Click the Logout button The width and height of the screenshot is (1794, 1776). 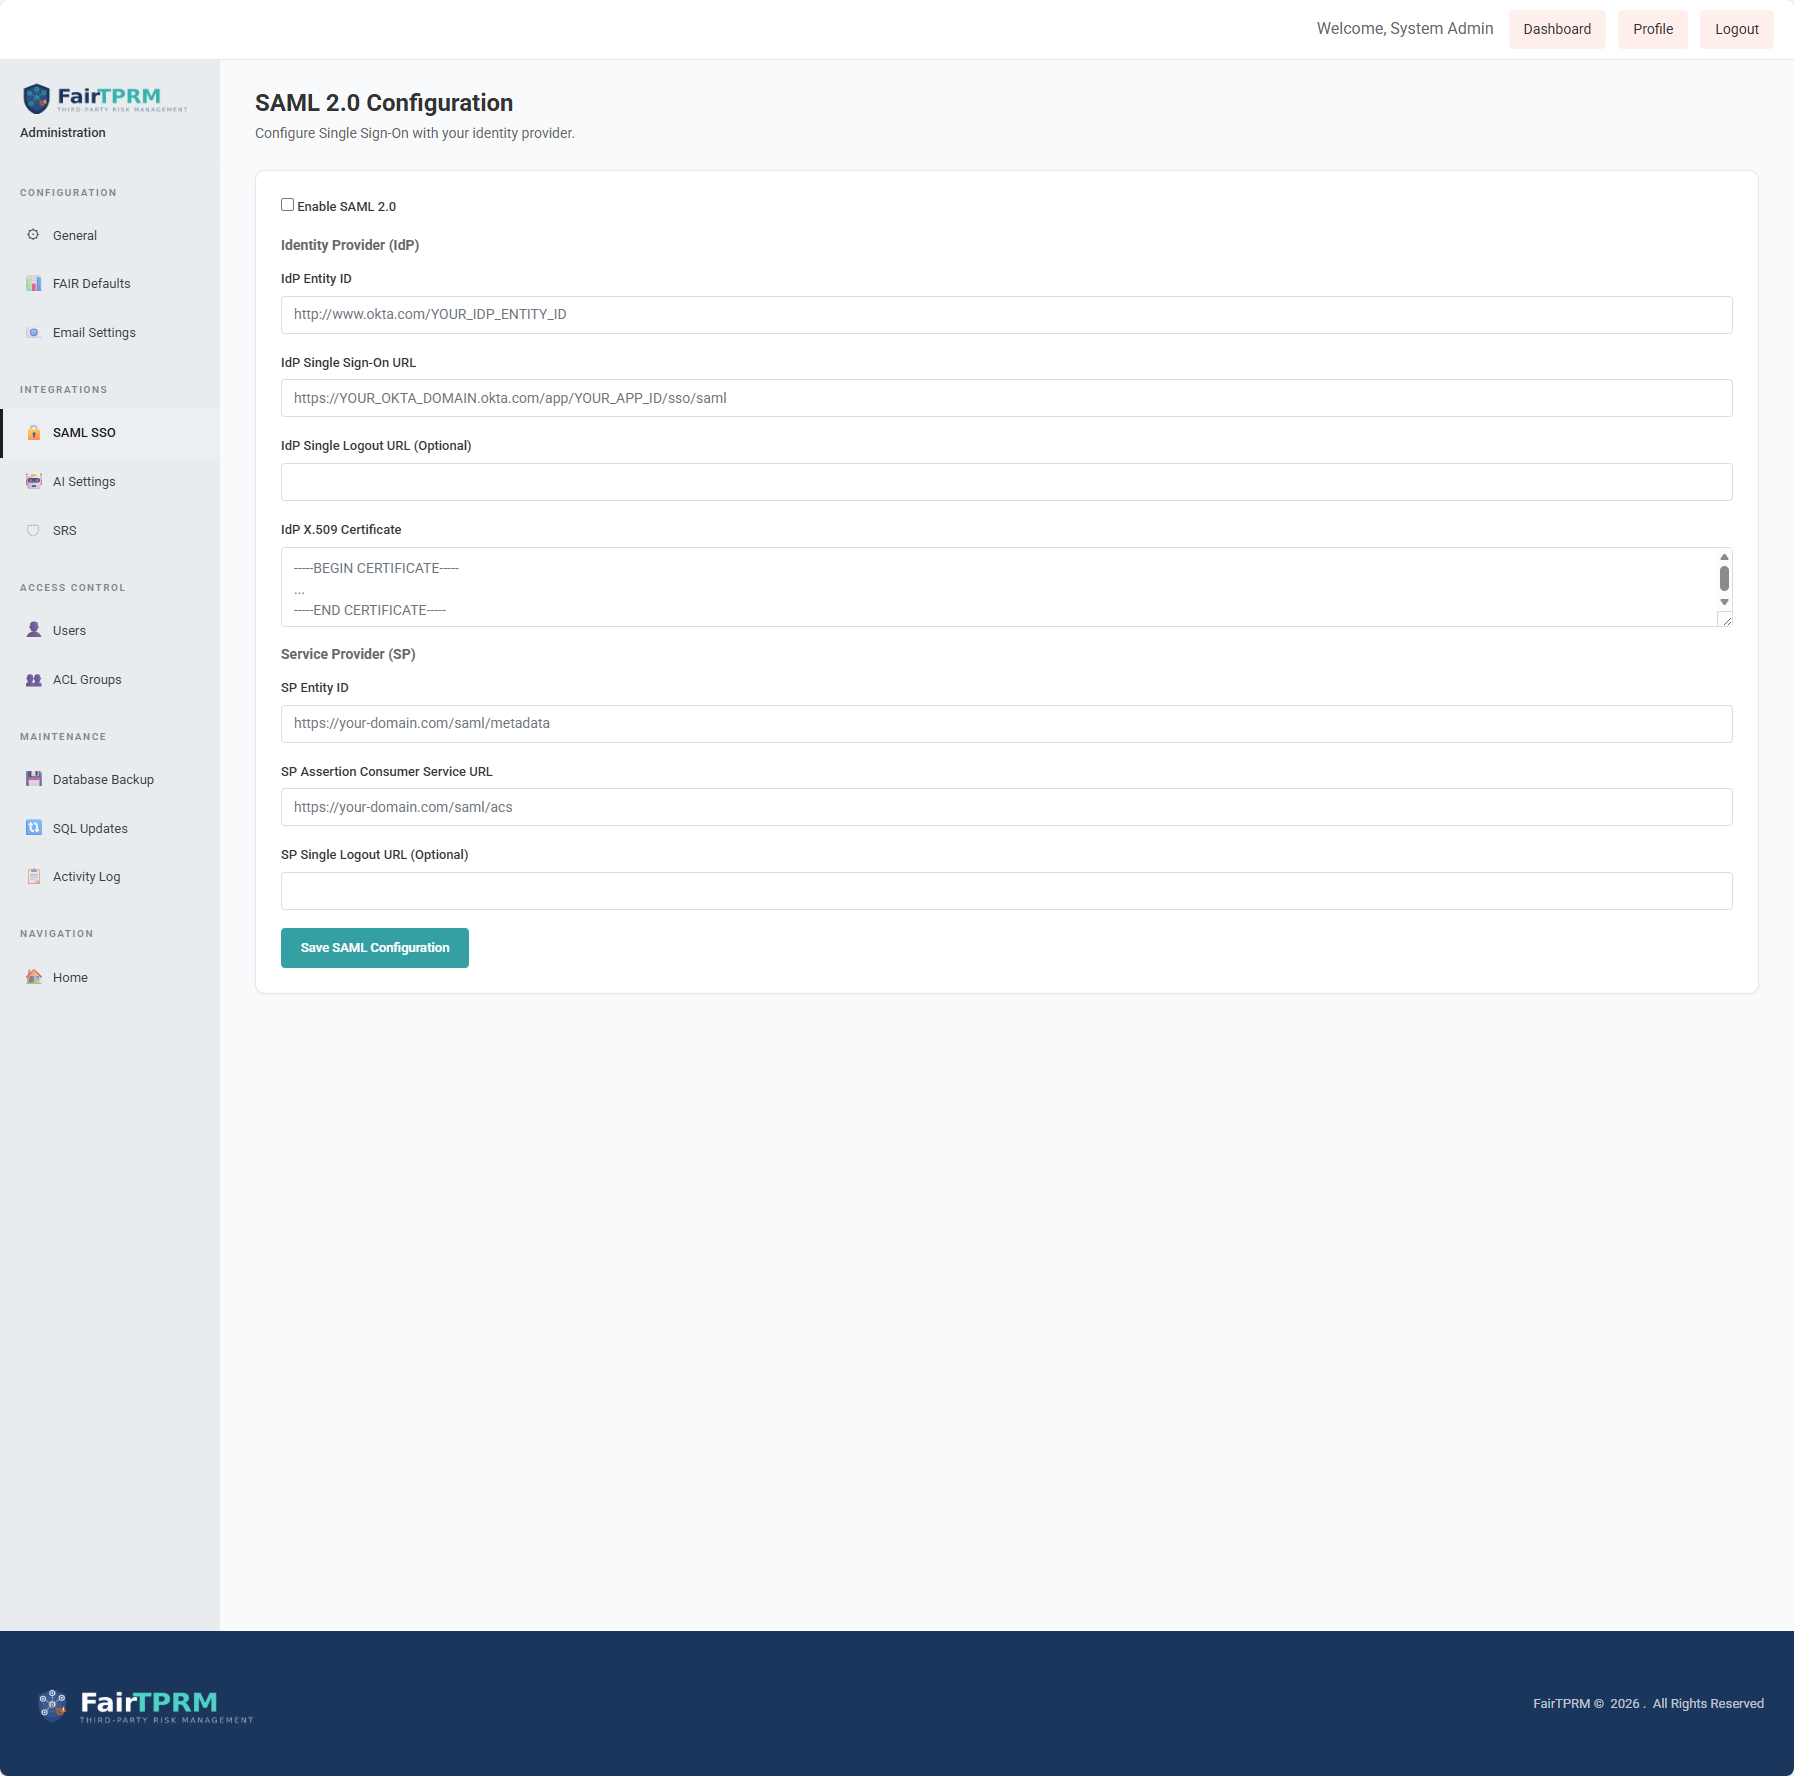coord(1736,29)
